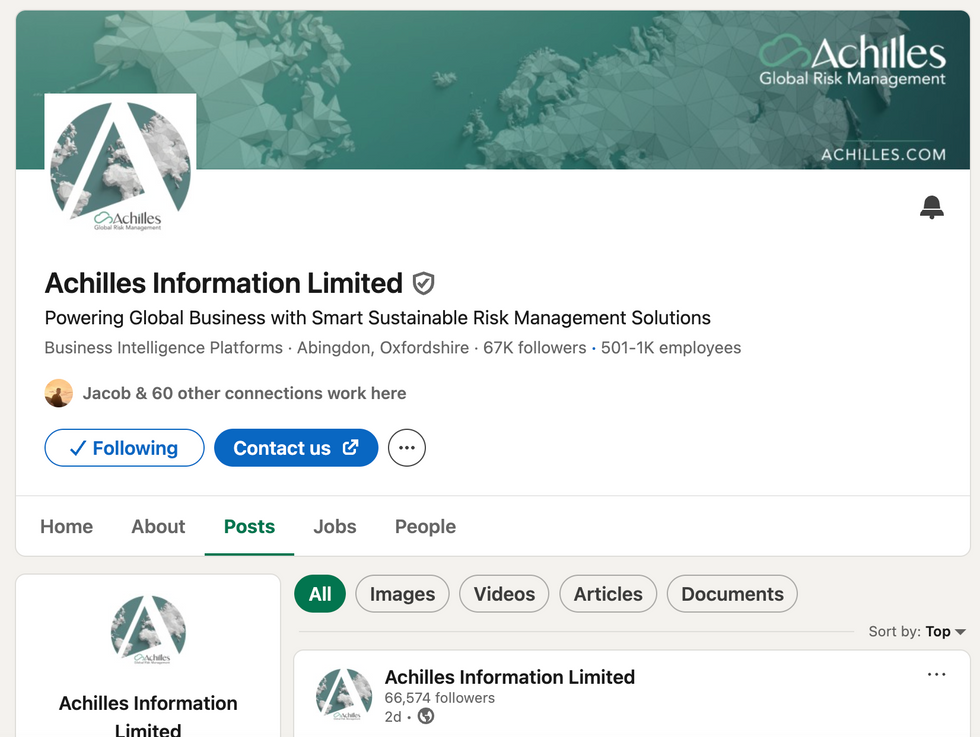Image resolution: width=980 pixels, height=737 pixels.
Task: Click the Contact us button
Action: point(296,448)
